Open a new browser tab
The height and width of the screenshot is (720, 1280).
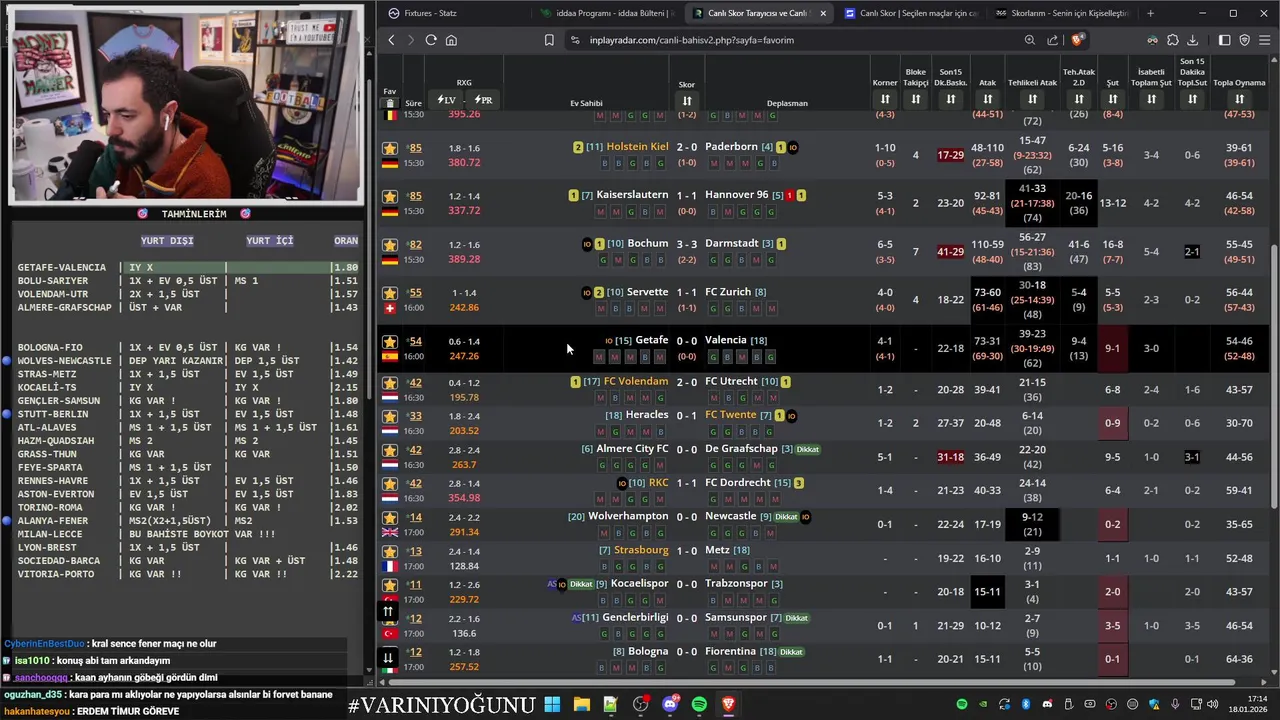click(x=1150, y=13)
